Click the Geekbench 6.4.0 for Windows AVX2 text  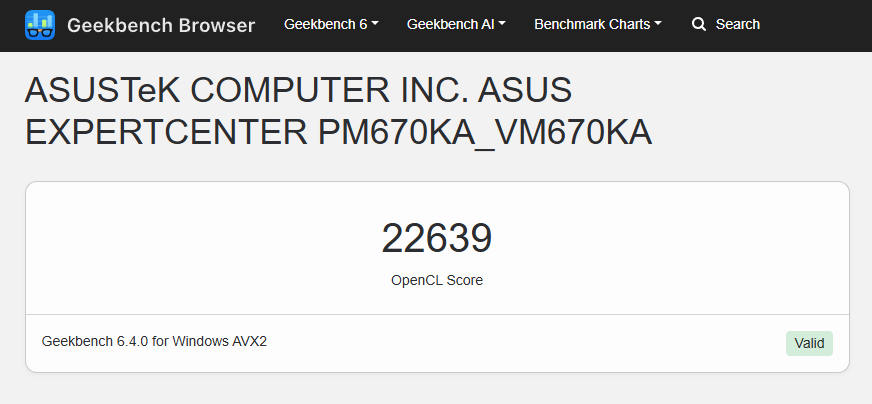[154, 342]
